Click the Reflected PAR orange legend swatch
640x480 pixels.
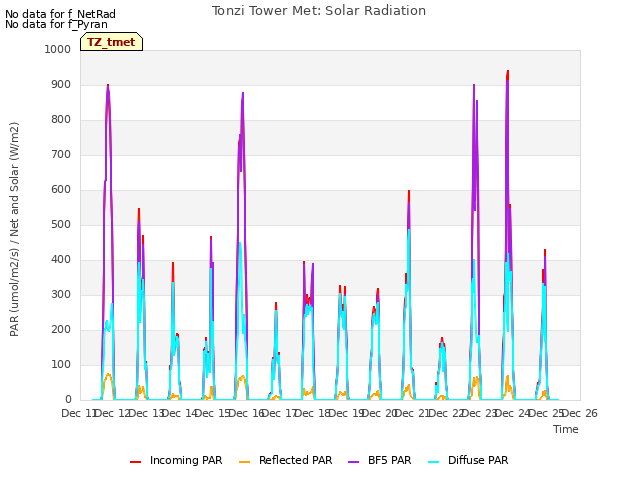(244, 461)
